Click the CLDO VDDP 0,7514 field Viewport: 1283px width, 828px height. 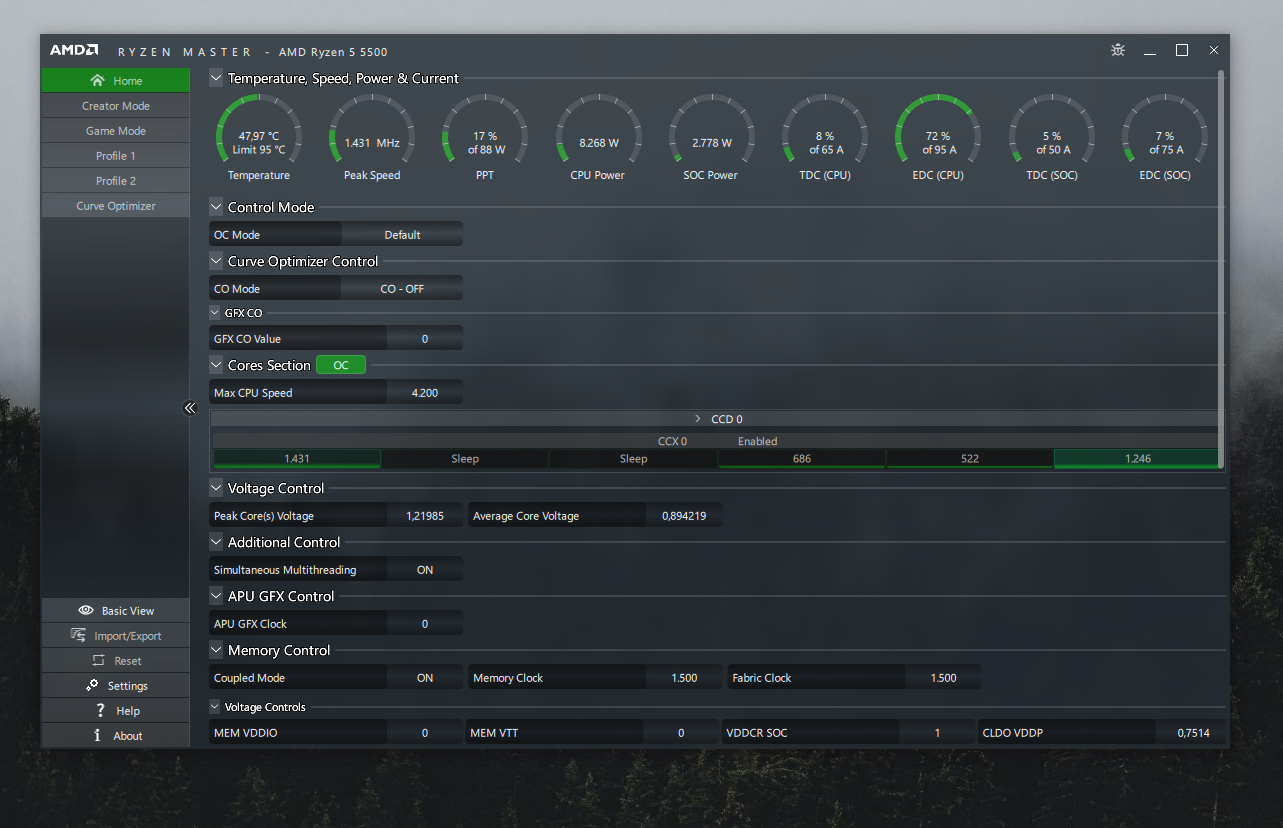click(1193, 732)
